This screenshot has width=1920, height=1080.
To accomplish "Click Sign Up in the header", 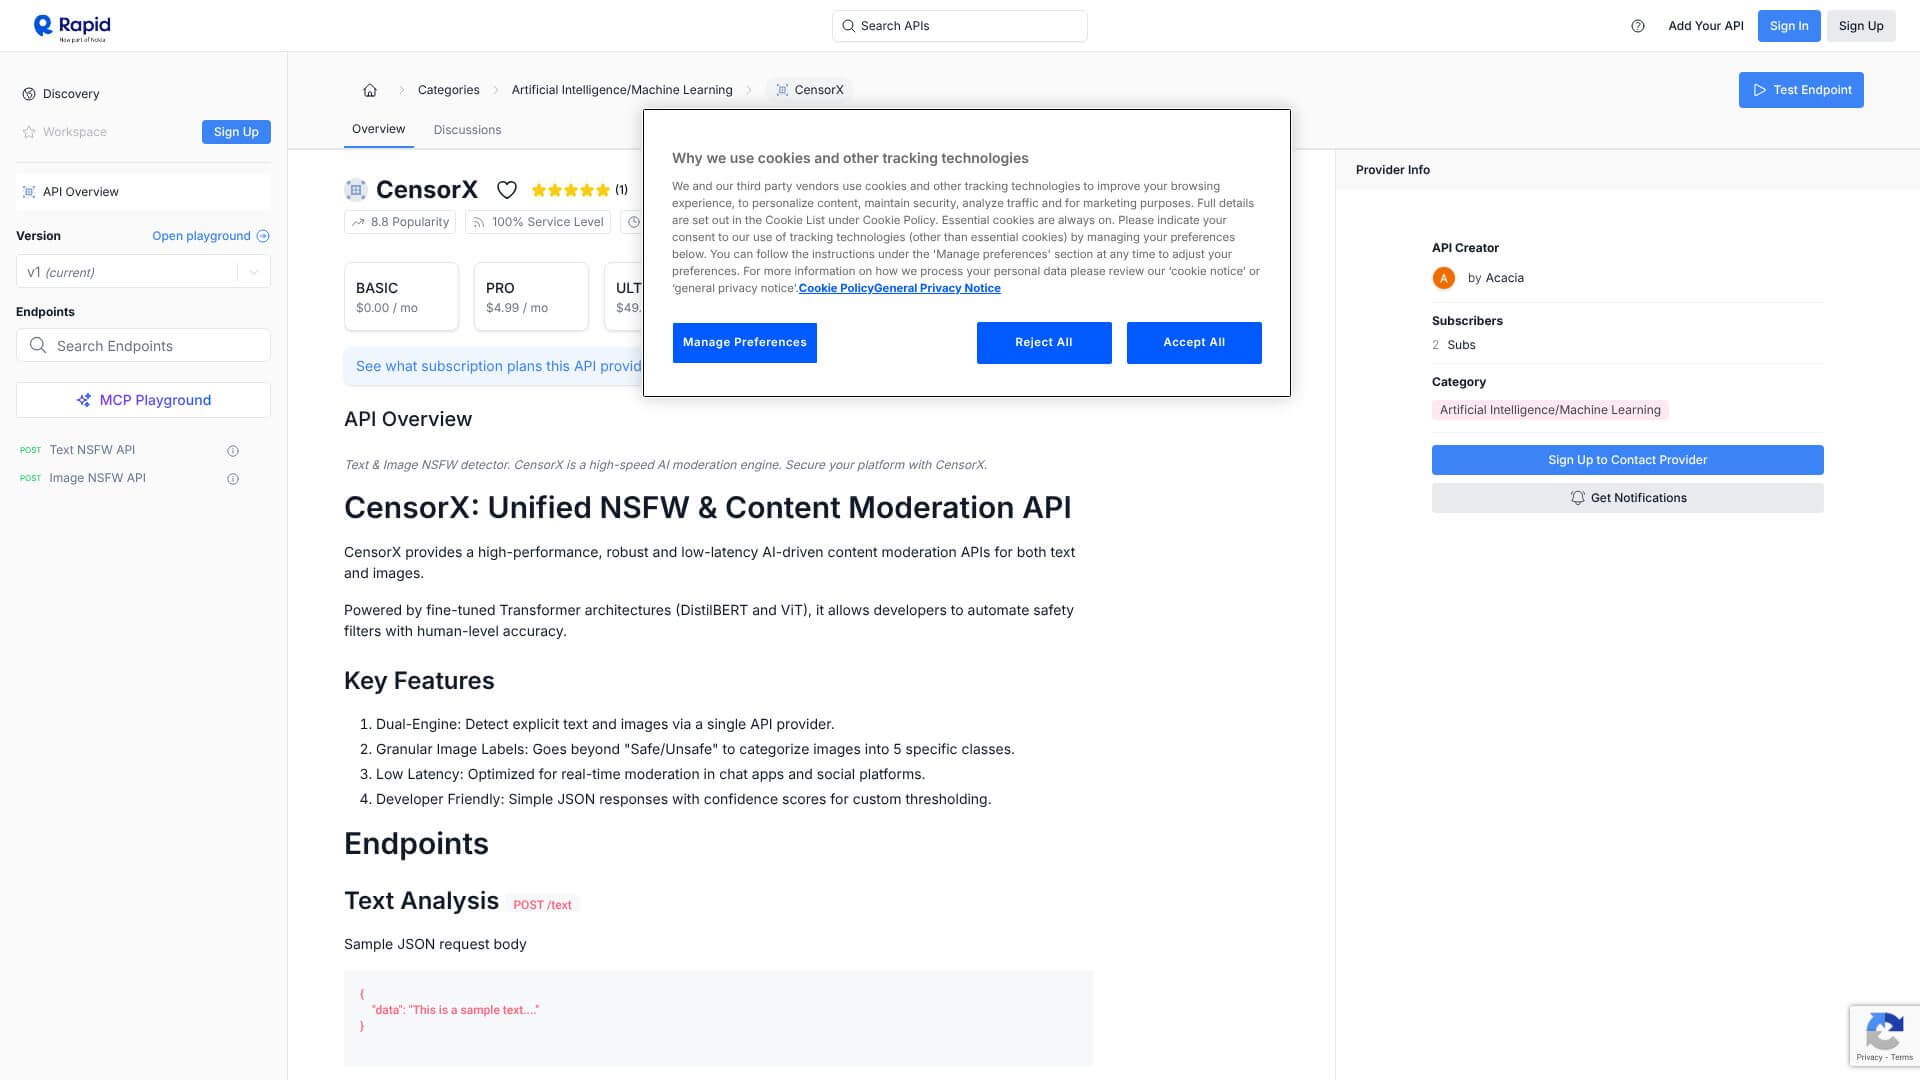I will pyautogui.click(x=1861, y=26).
